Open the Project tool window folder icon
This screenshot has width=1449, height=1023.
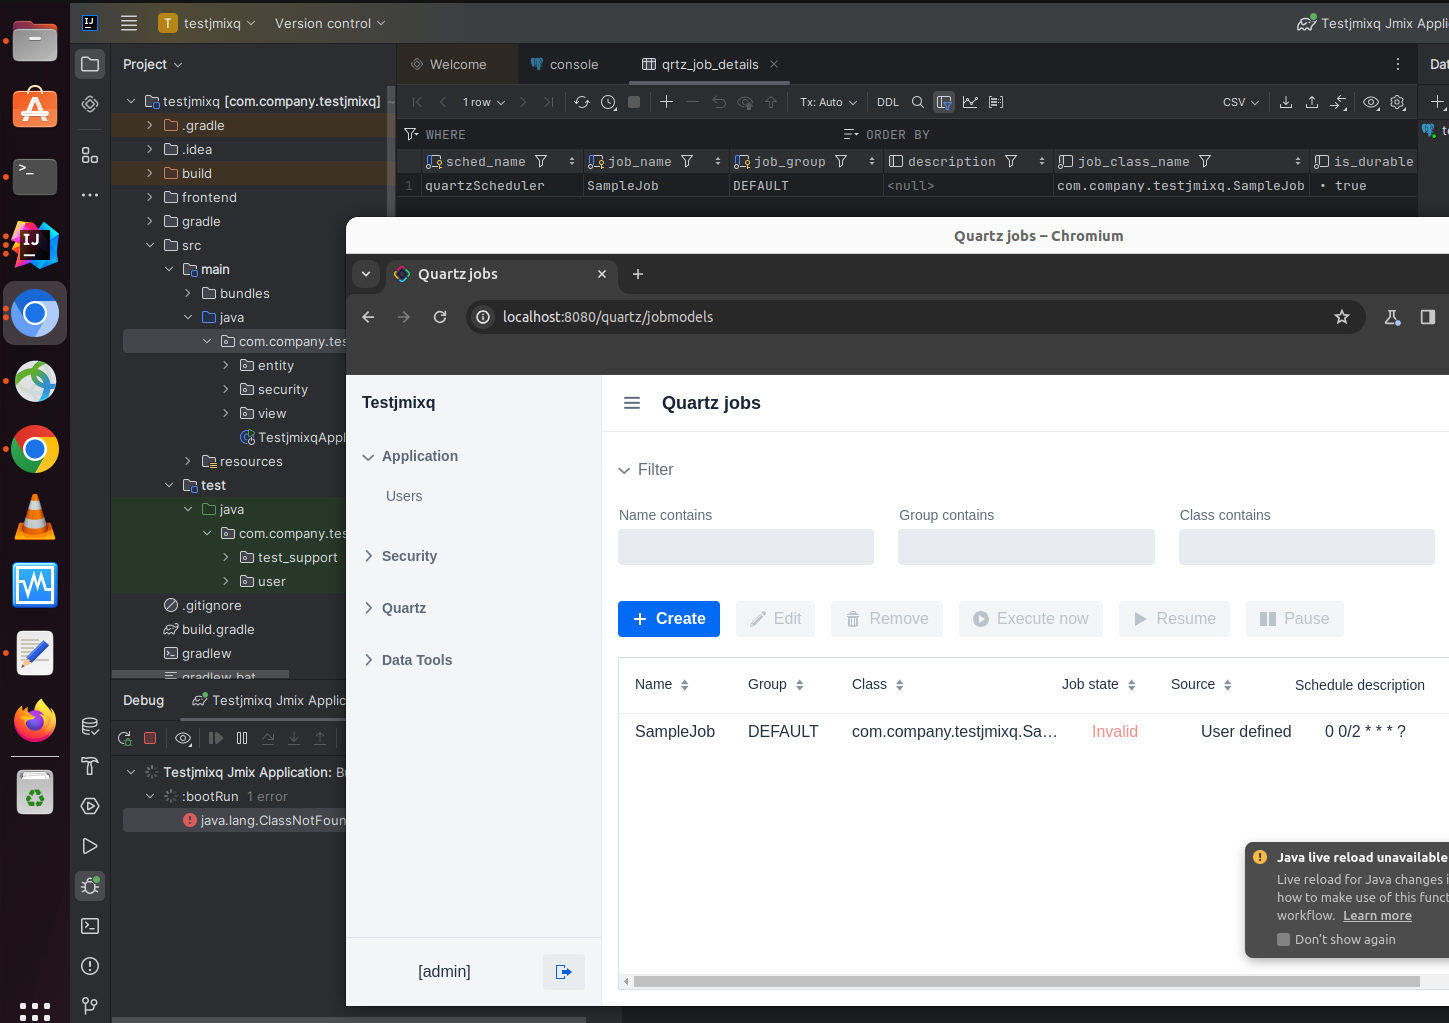[90, 64]
